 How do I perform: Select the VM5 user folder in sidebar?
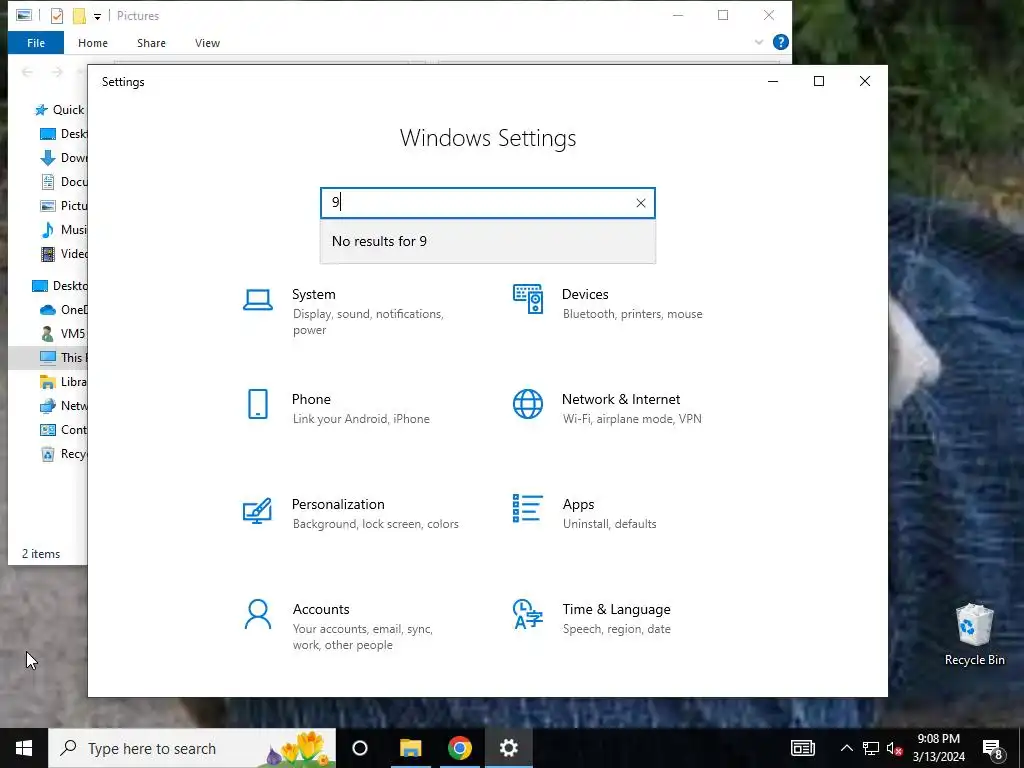pos(63,334)
